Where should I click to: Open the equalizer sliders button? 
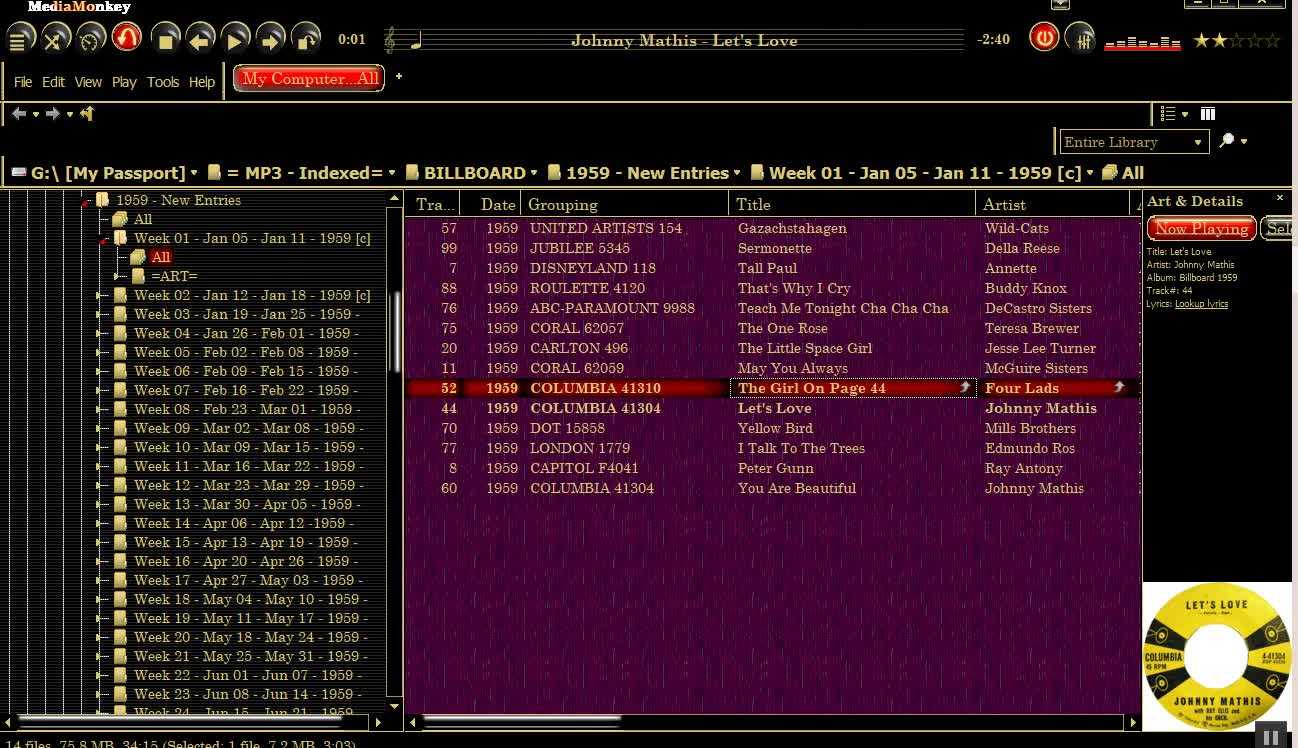(x=1079, y=39)
